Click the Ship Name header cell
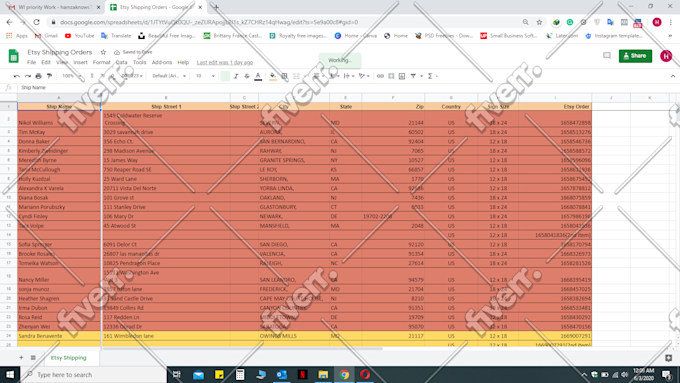 tap(59, 106)
